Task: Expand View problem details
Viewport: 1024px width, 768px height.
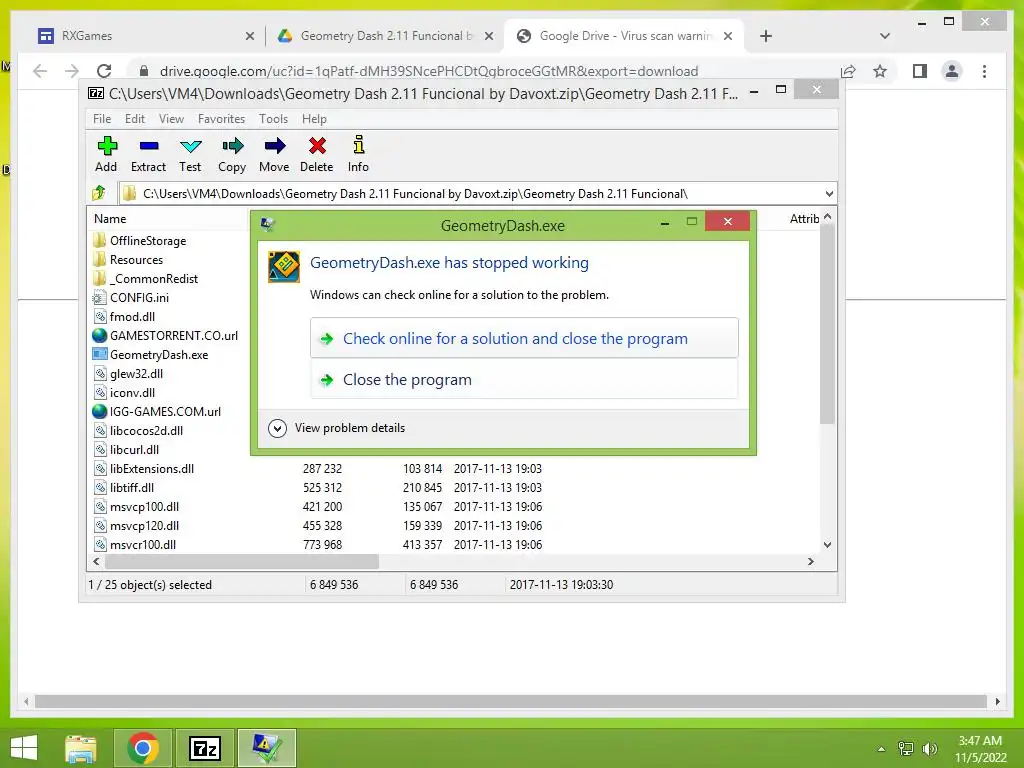Action: [x=336, y=428]
